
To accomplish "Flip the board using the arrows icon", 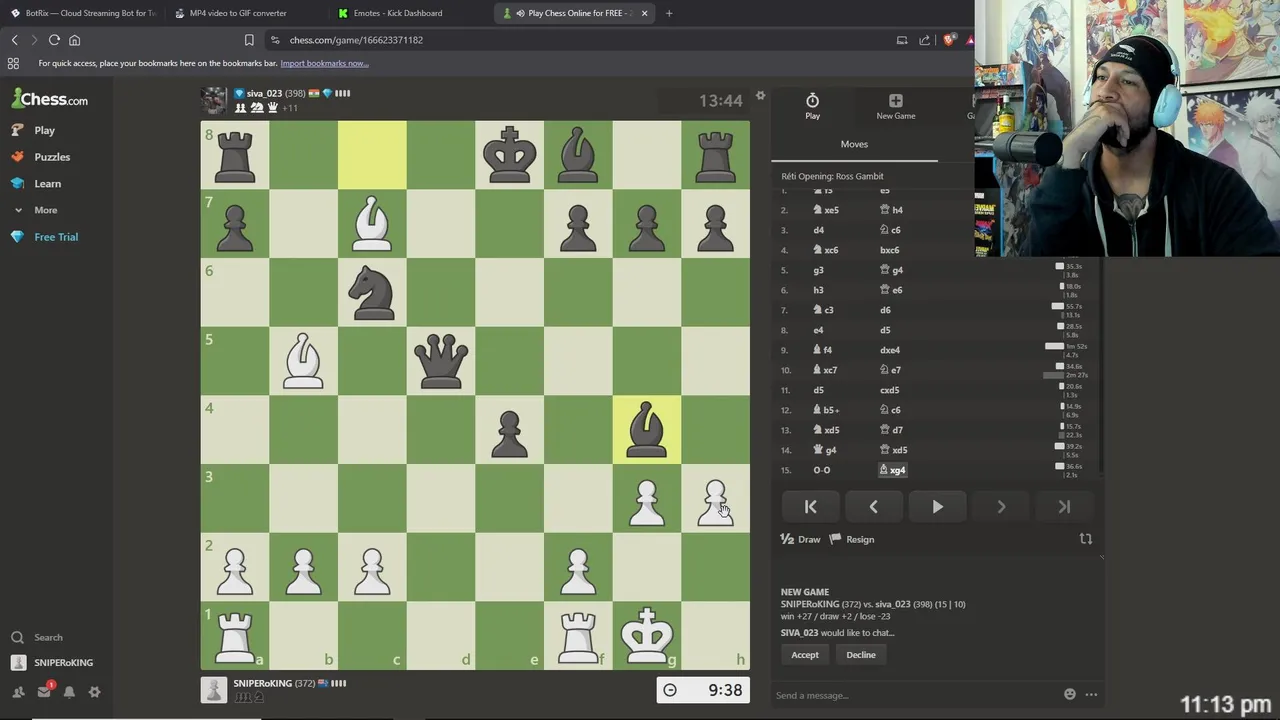I will click(1085, 539).
